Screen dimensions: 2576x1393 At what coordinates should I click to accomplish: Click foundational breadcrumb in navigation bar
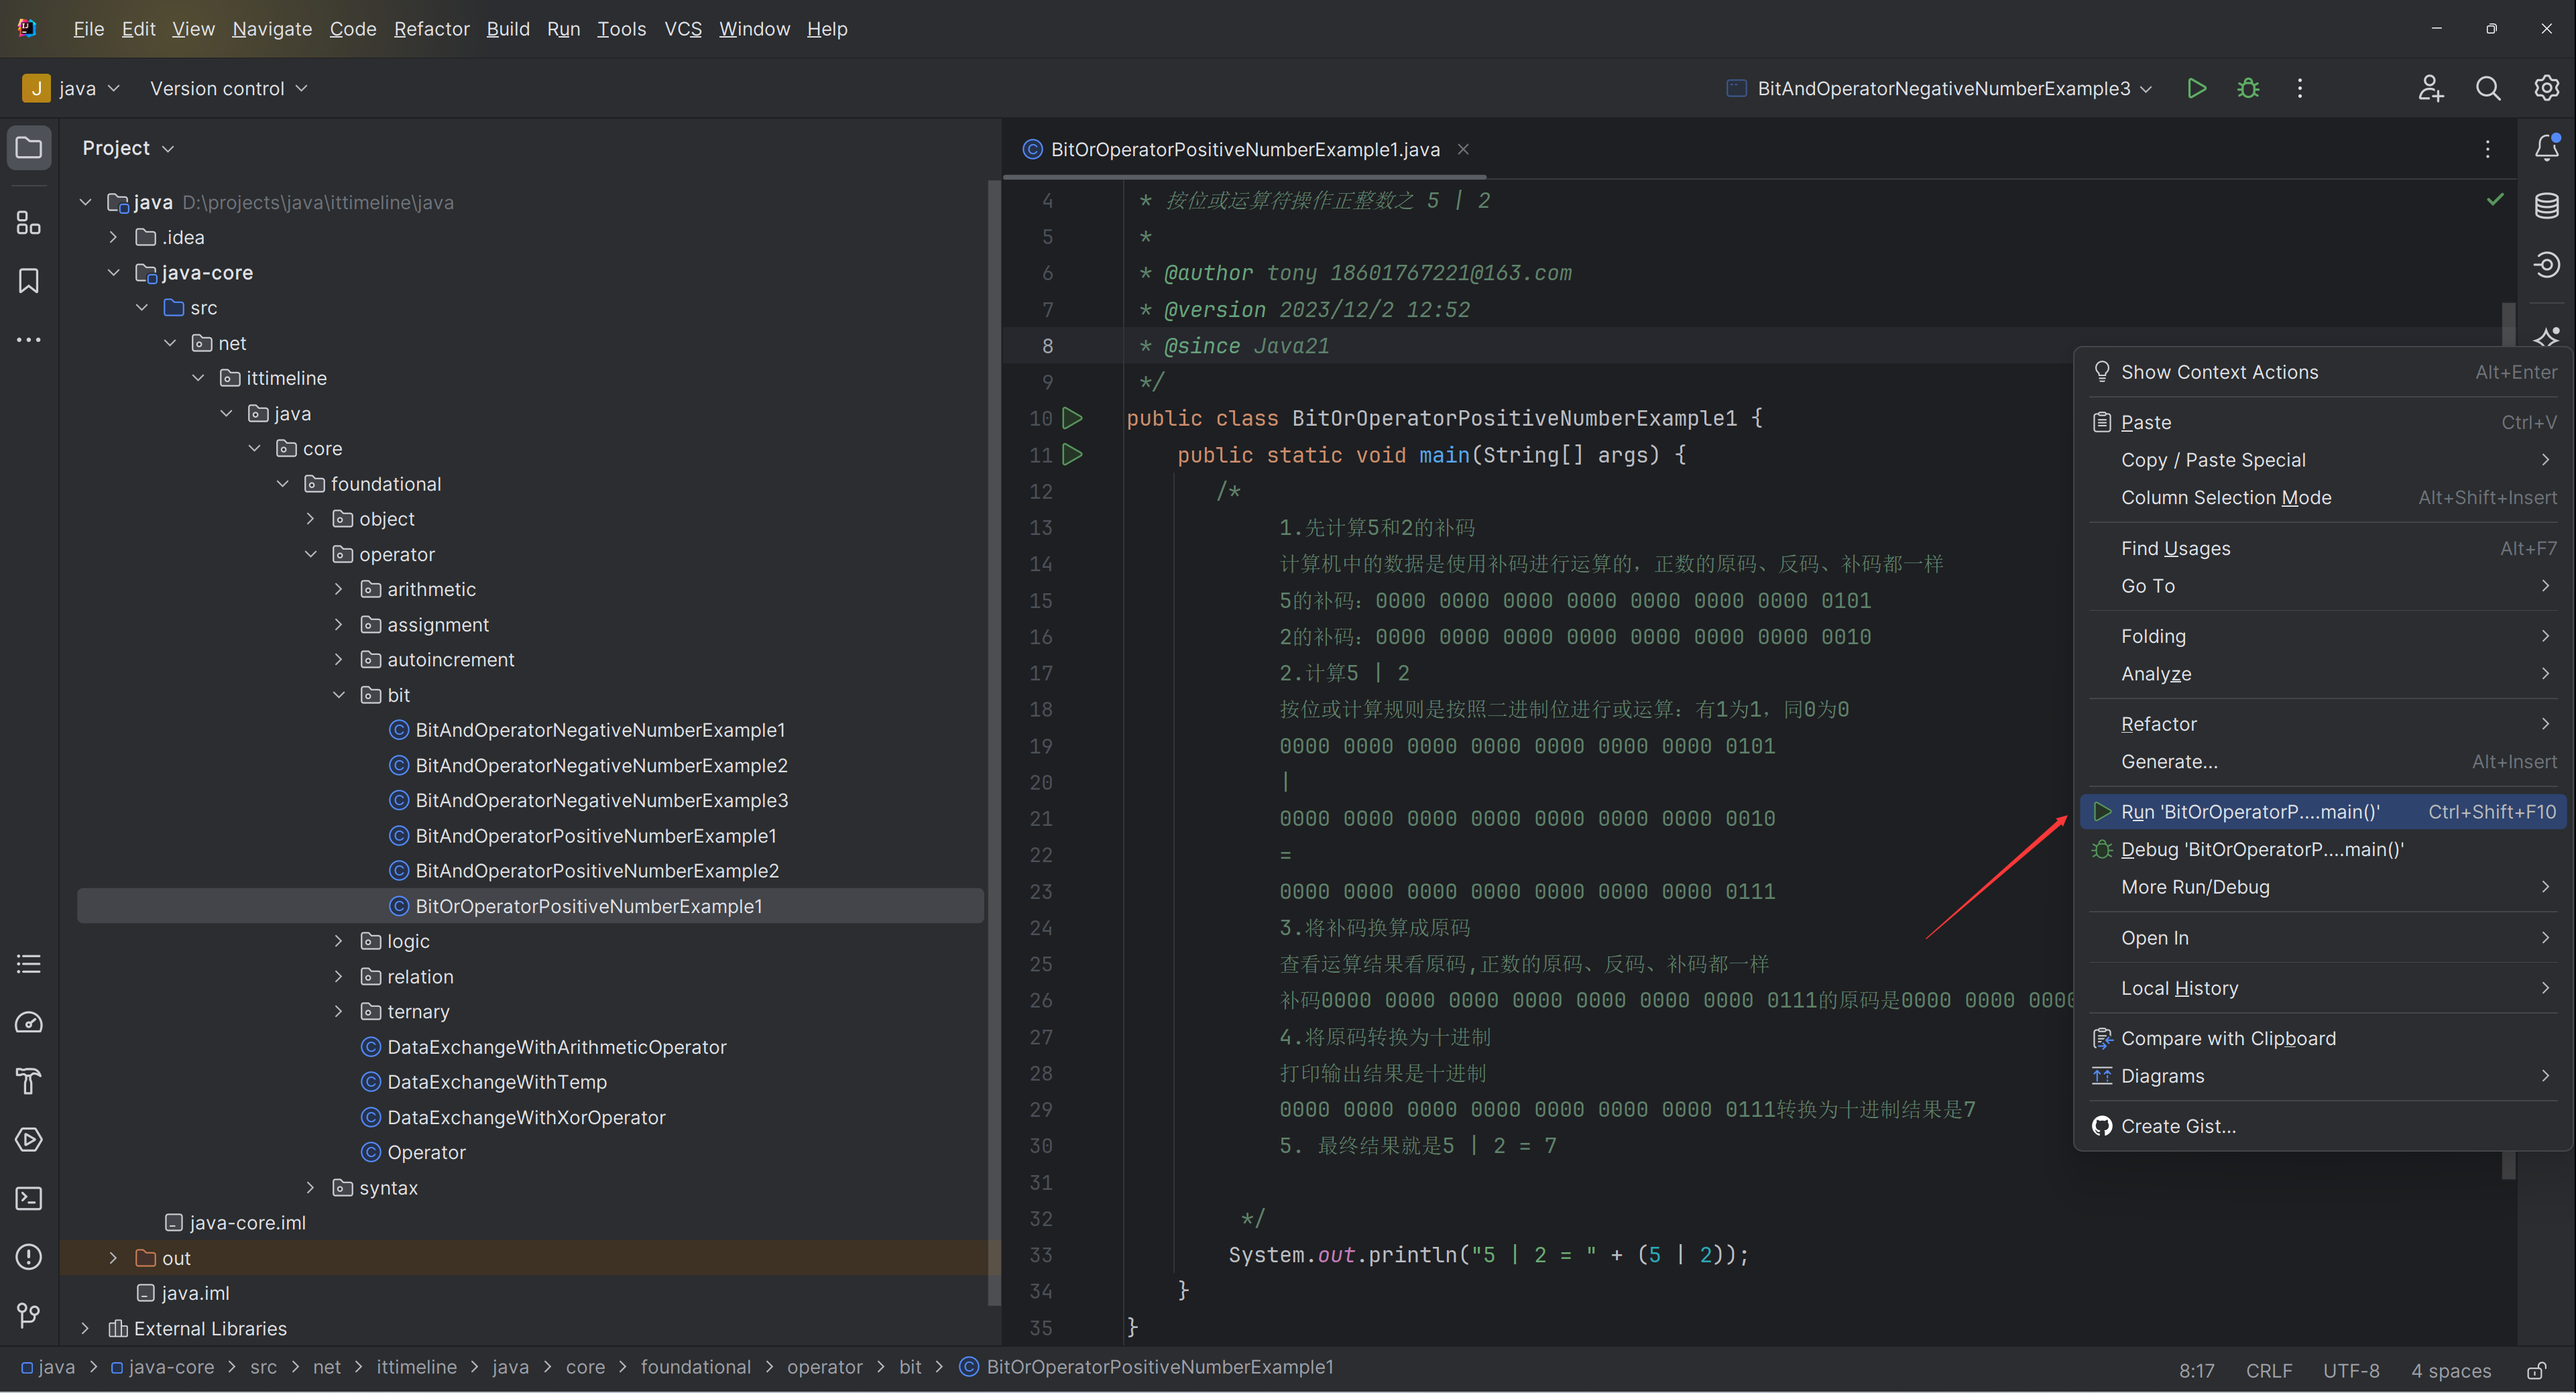coord(695,1367)
